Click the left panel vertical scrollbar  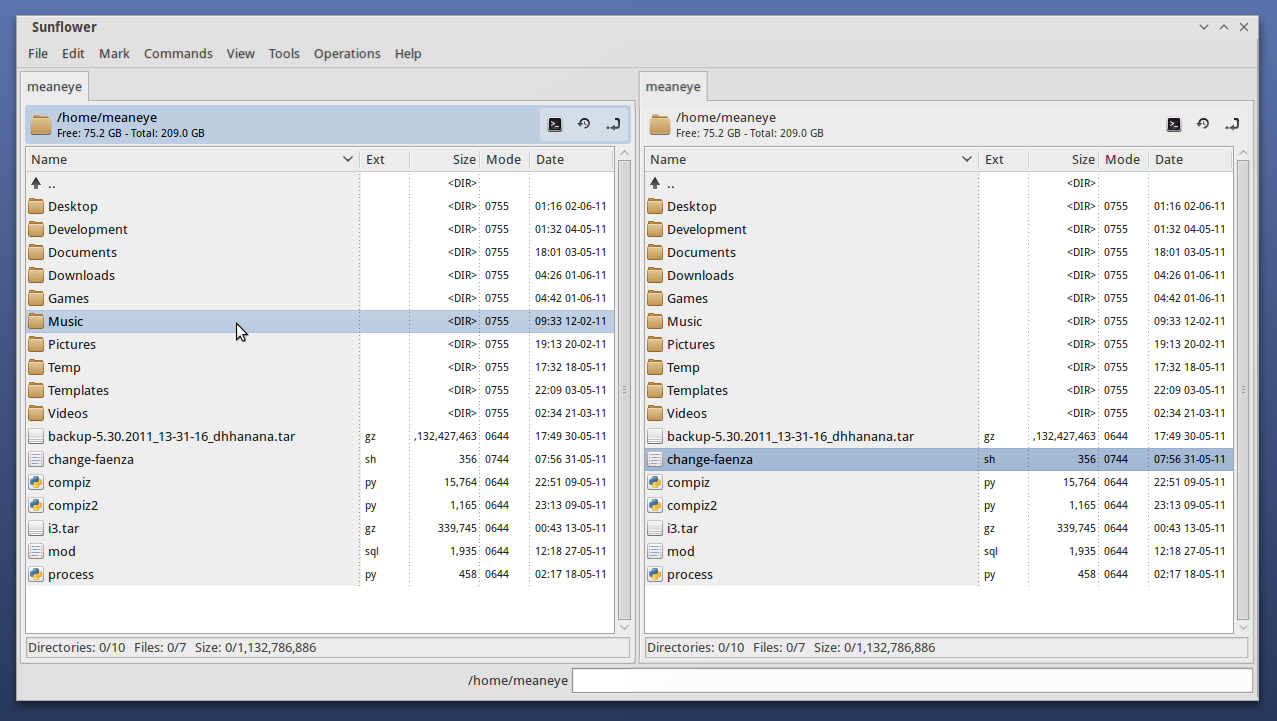(624, 390)
